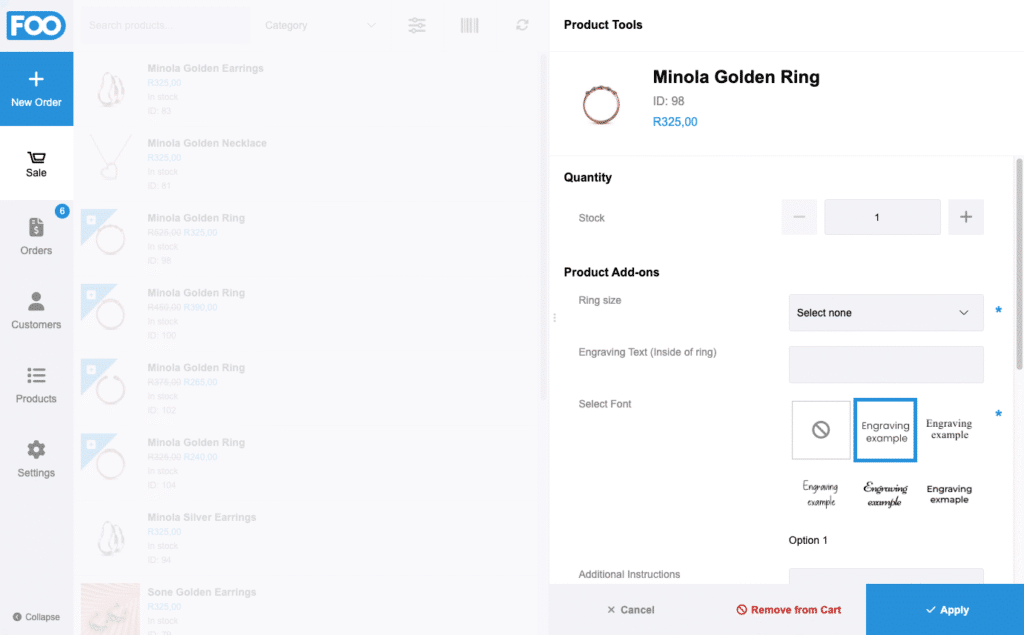Expand the Ring size dropdown
The width and height of the screenshot is (1024, 635).
[885, 313]
